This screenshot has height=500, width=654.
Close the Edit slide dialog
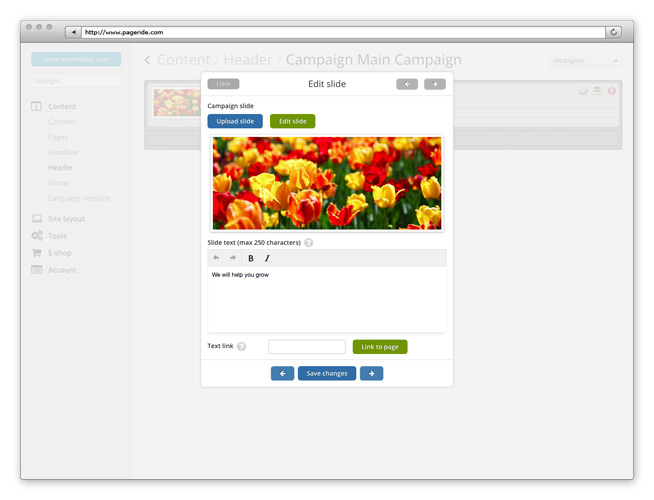pos(223,84)
